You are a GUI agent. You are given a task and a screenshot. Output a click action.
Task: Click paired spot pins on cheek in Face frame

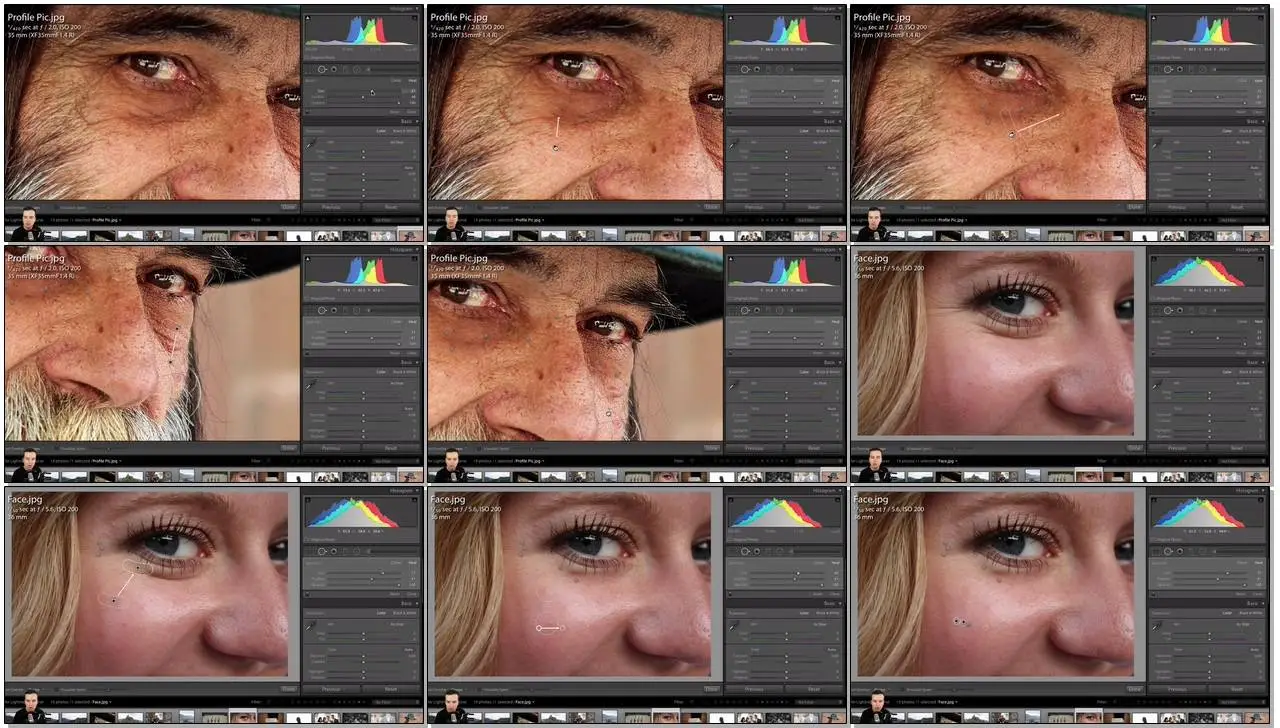(x=960, y=622)
